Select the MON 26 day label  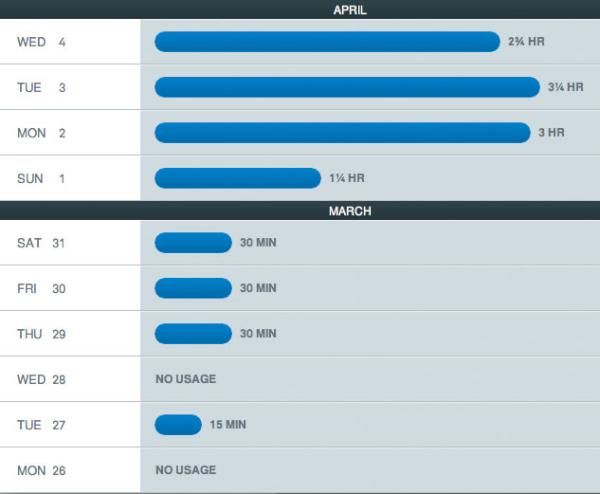pyautogui.click(x=41, y=470)
